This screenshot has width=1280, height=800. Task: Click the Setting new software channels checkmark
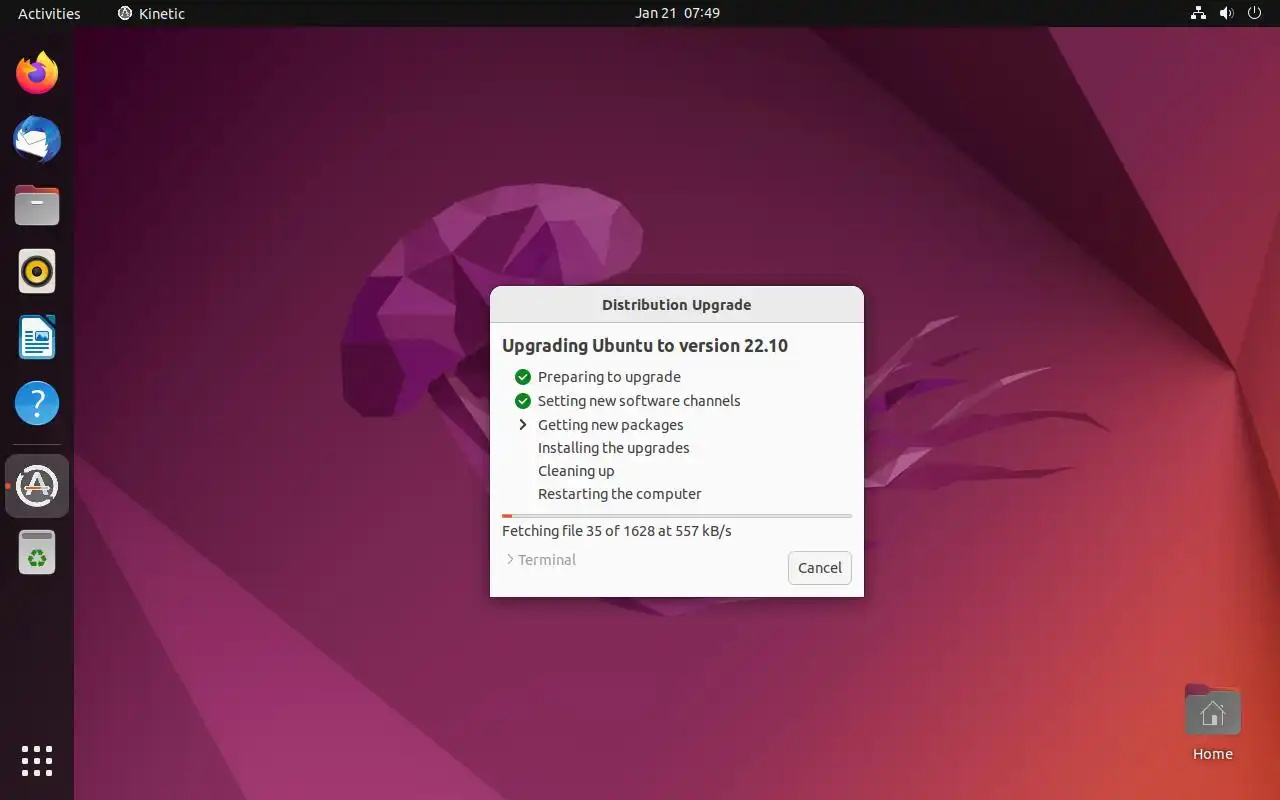pyautogui.click(x=522, y=401)
